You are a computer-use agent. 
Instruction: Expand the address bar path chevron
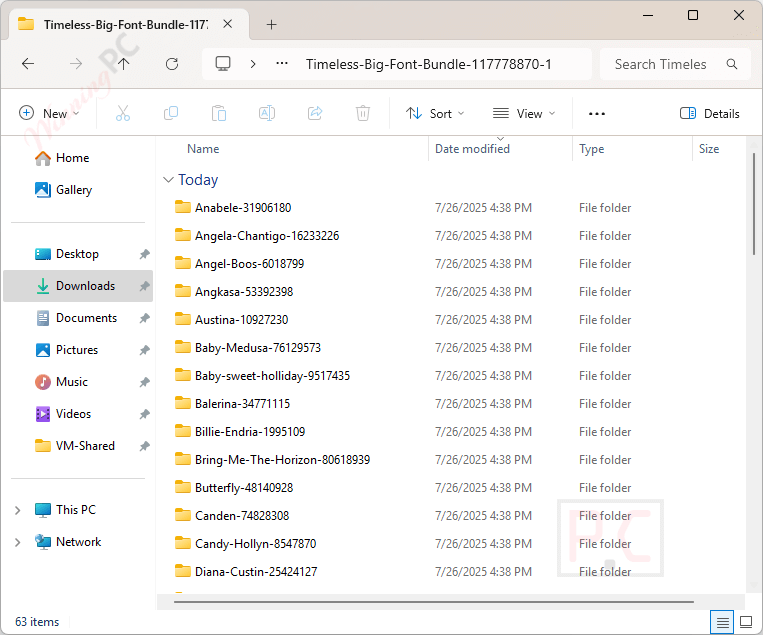pyautogui.click(x=253, y=64)
